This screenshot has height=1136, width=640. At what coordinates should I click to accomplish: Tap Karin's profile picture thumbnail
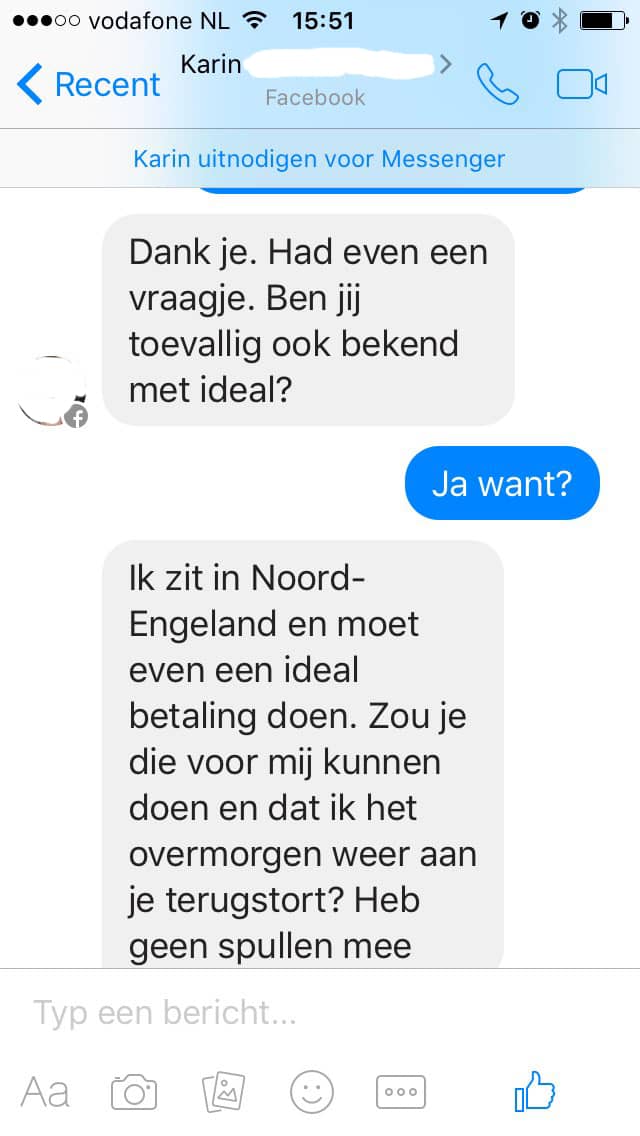click(x=52, y=391)
